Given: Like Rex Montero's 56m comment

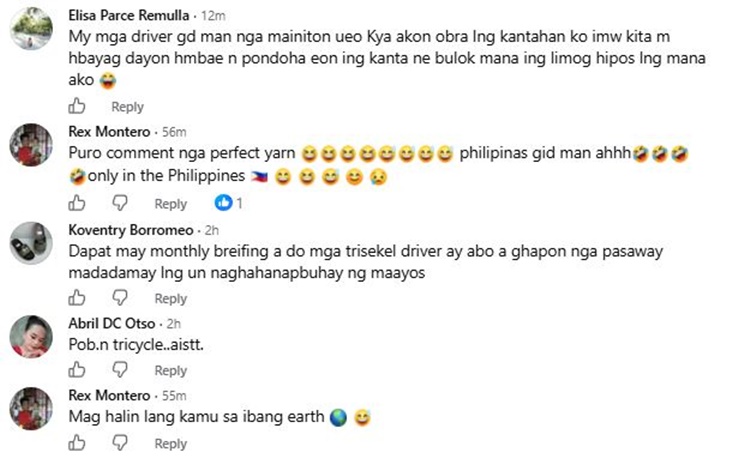Looking at the screenshot, I should 77,203.
